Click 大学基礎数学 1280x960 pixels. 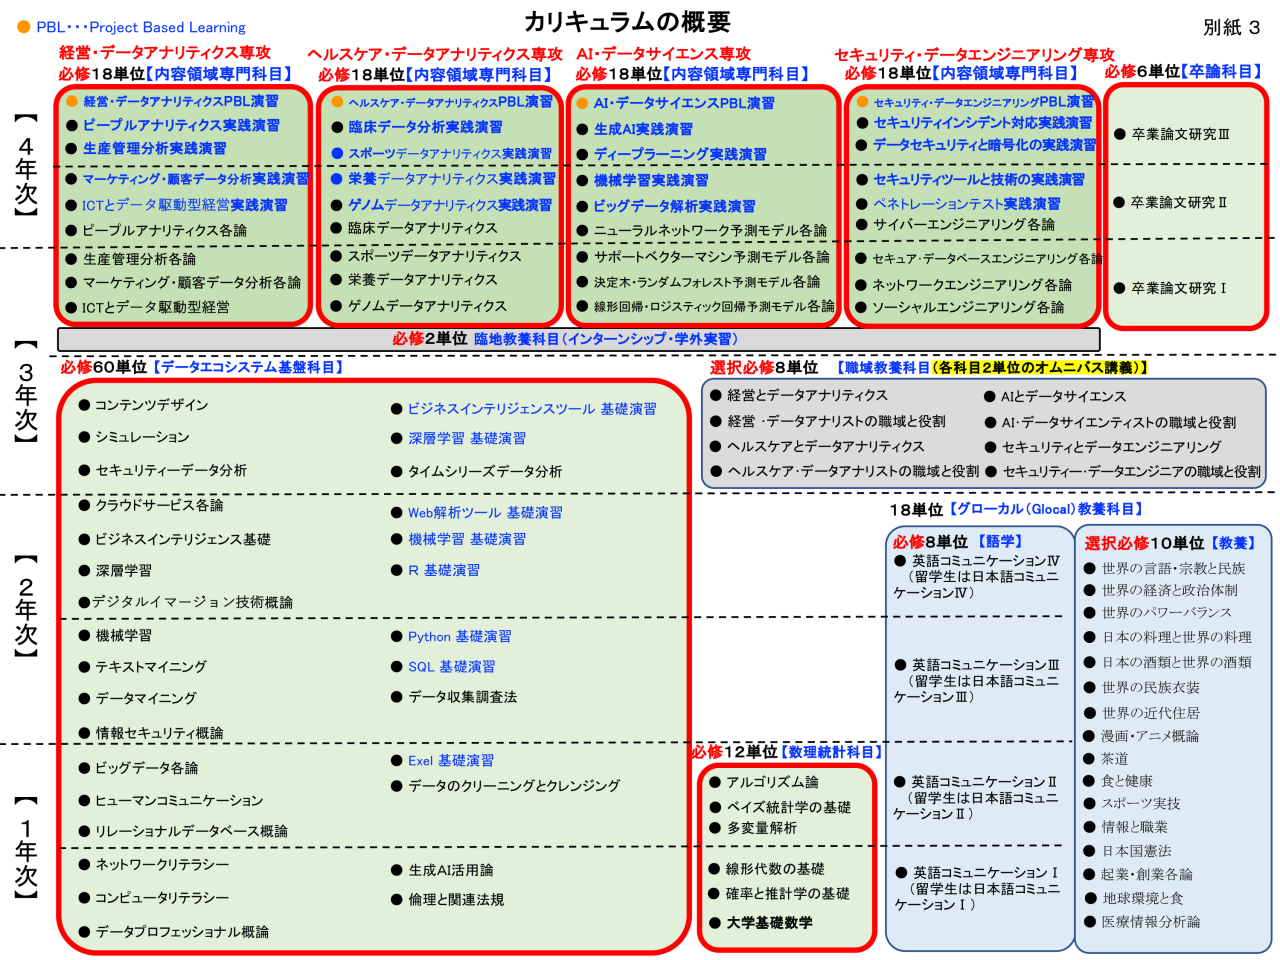pos(769,922)
